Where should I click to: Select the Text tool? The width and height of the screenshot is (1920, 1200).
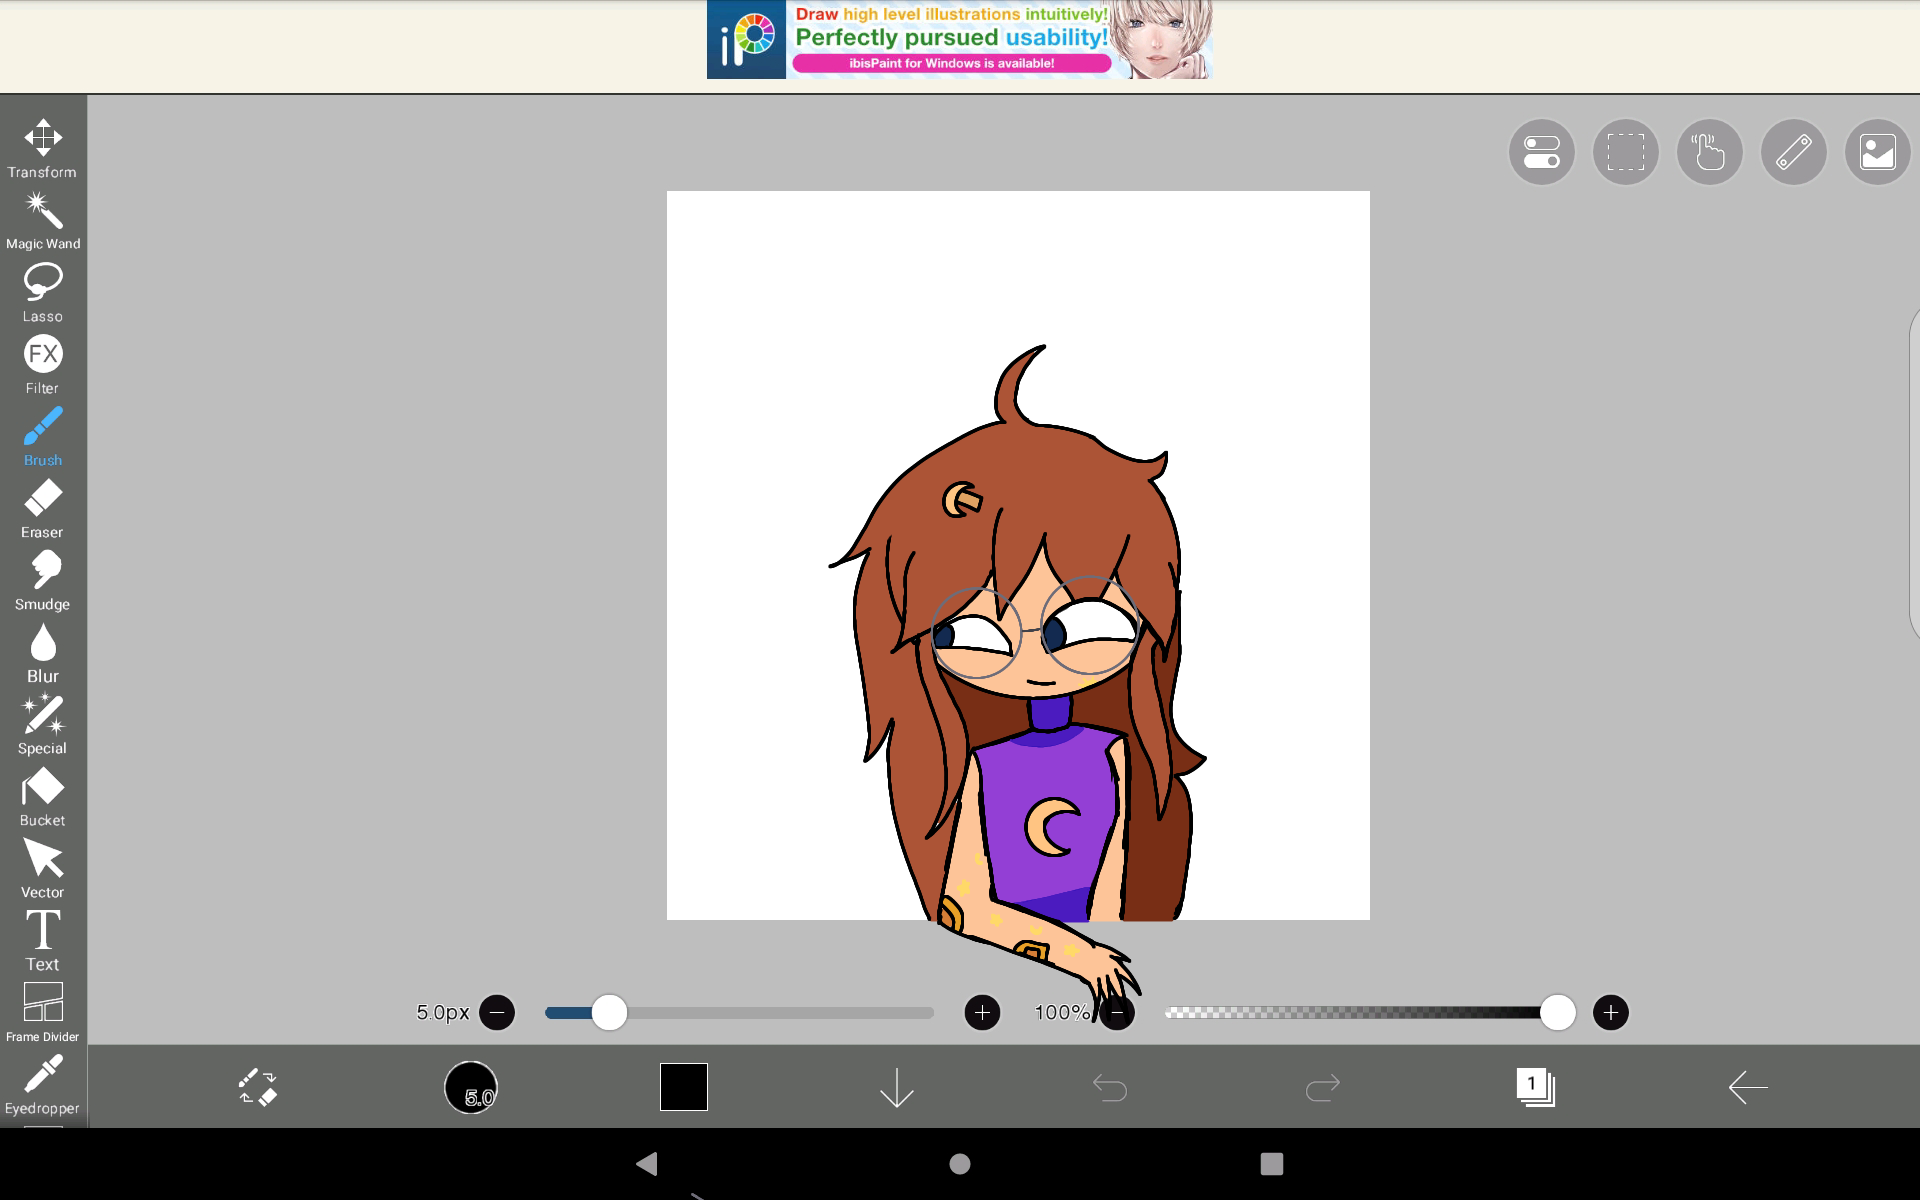coord(43,941)
